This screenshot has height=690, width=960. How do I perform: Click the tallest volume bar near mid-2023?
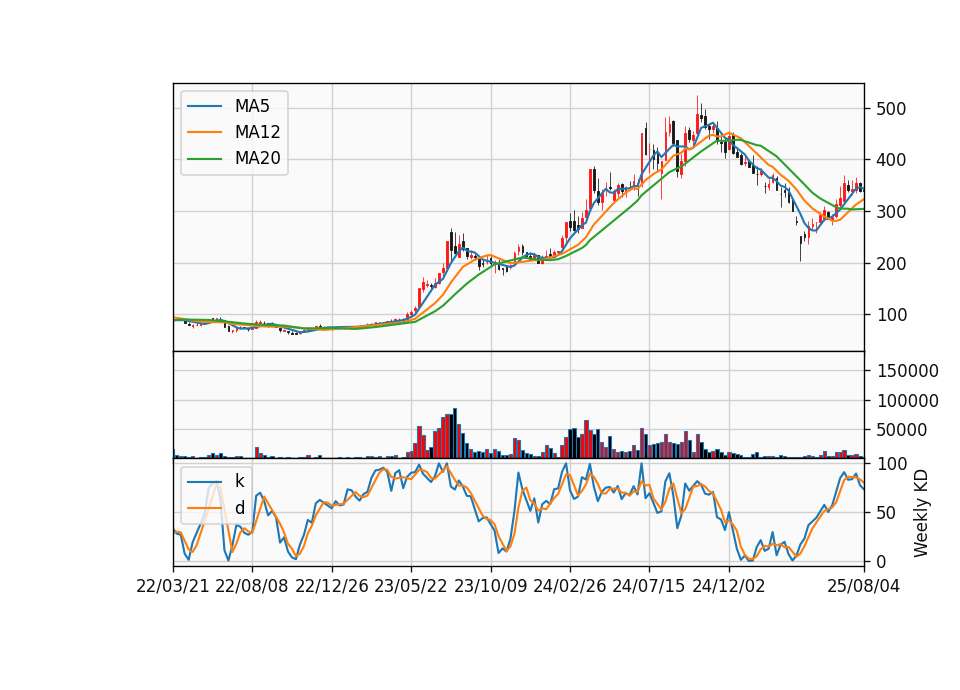(455, 433)
